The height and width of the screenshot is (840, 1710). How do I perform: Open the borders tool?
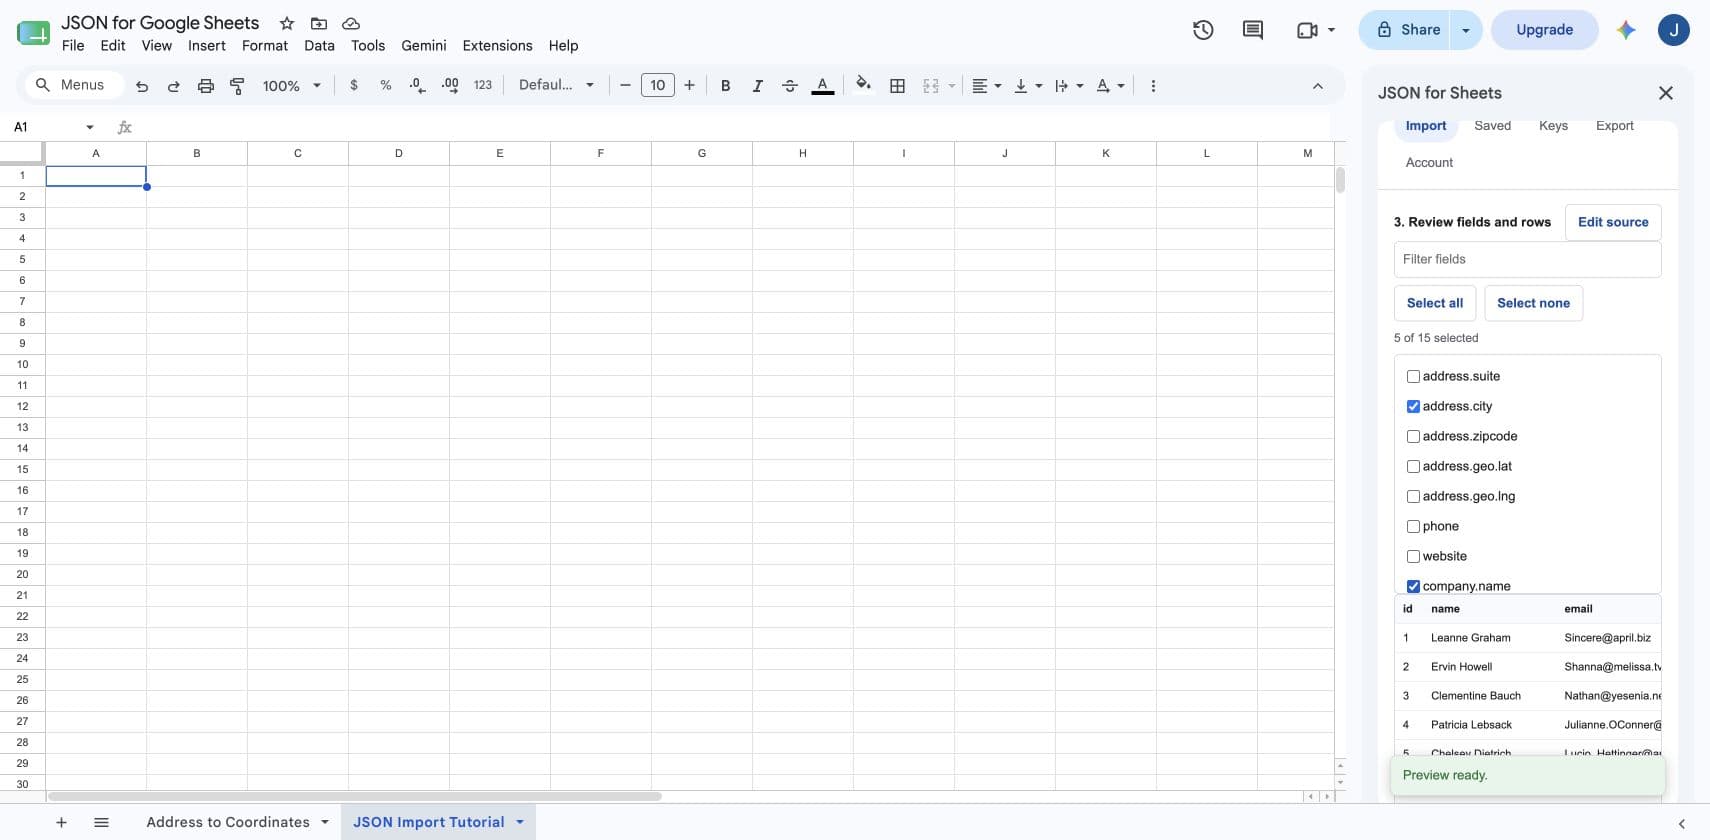tap(898, 86)
